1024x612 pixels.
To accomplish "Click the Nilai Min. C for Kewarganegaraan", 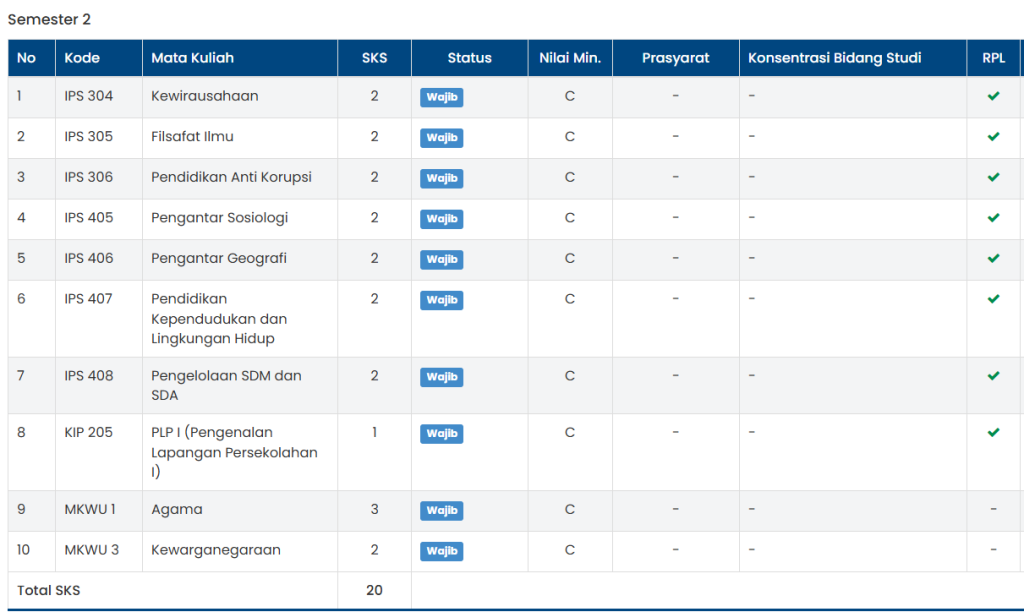I will [569, 550].
